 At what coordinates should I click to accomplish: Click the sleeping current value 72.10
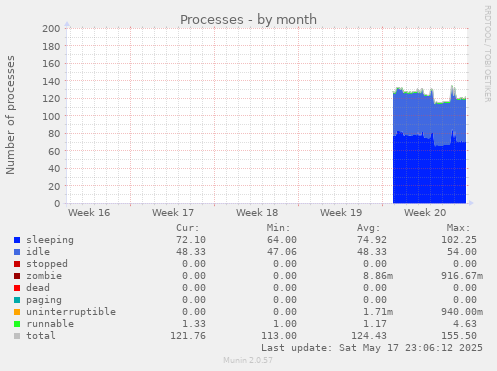[191, 240]
